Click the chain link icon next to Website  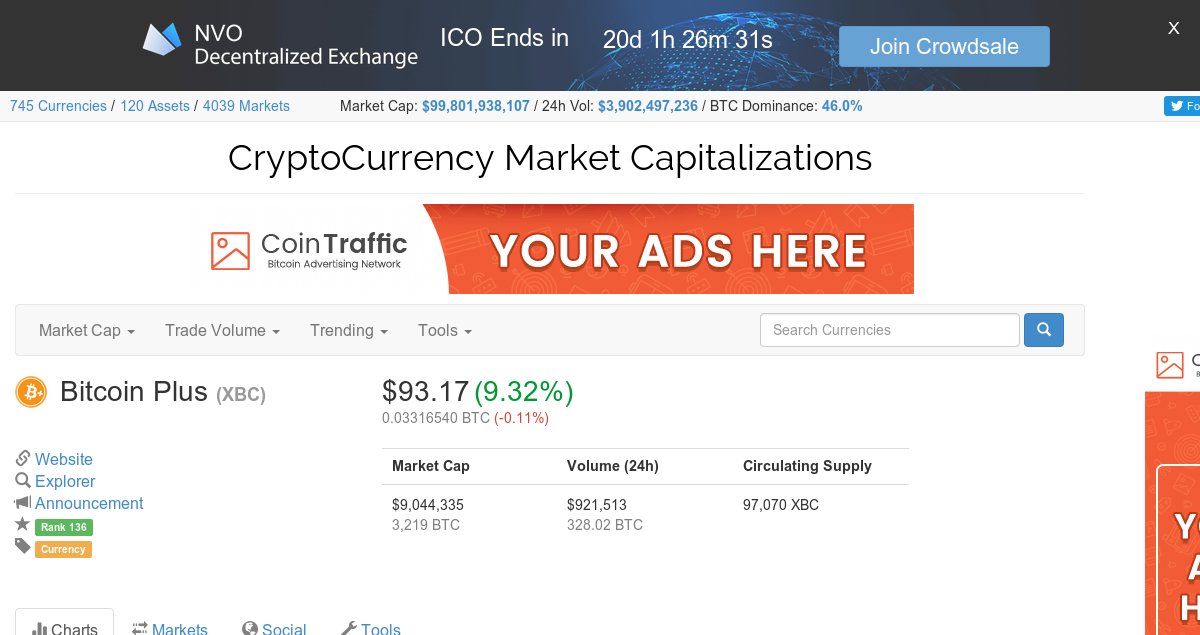point(23,459)
